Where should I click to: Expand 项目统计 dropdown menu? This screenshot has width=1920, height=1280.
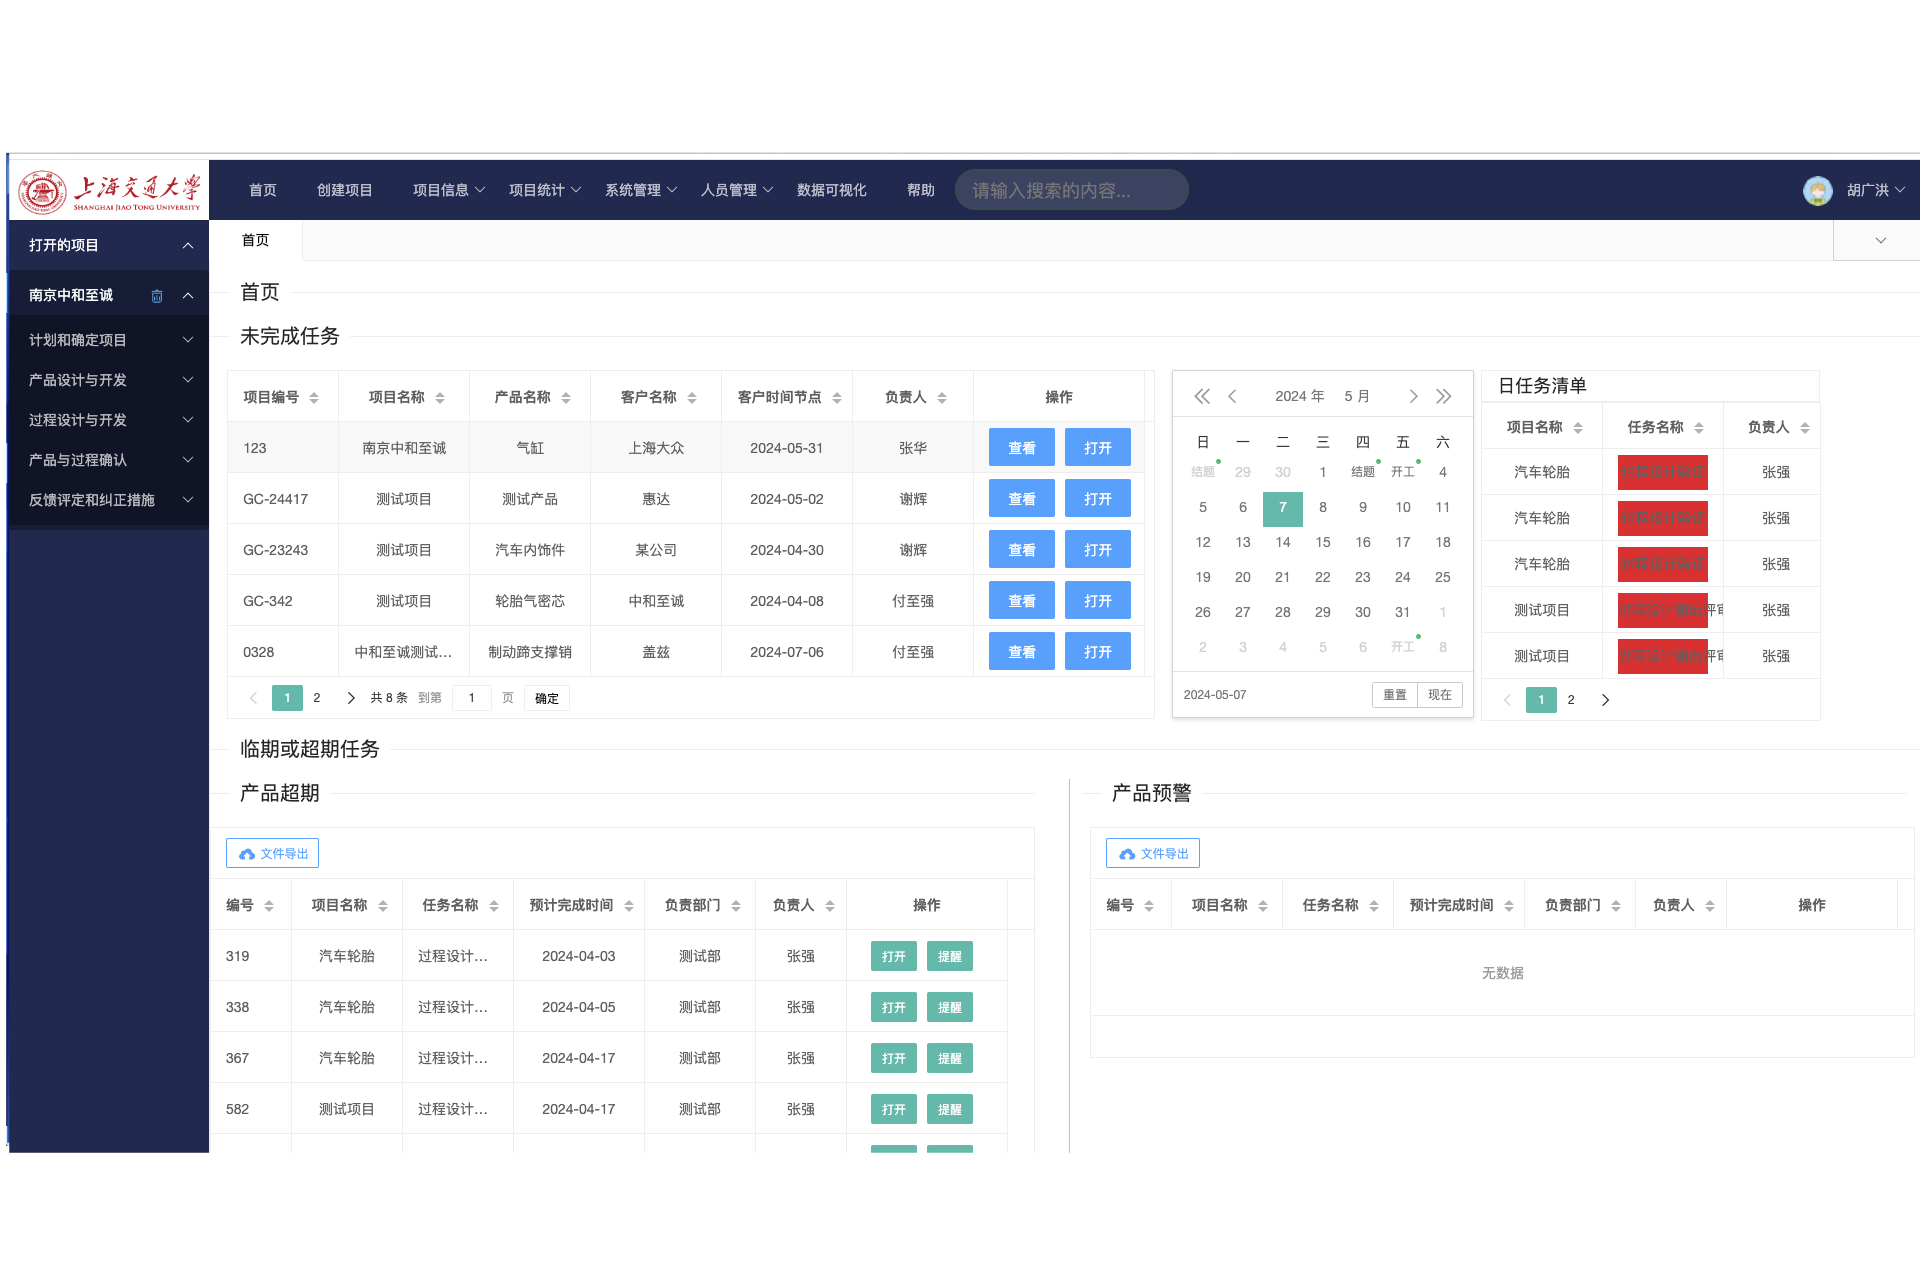coord(545,190)
